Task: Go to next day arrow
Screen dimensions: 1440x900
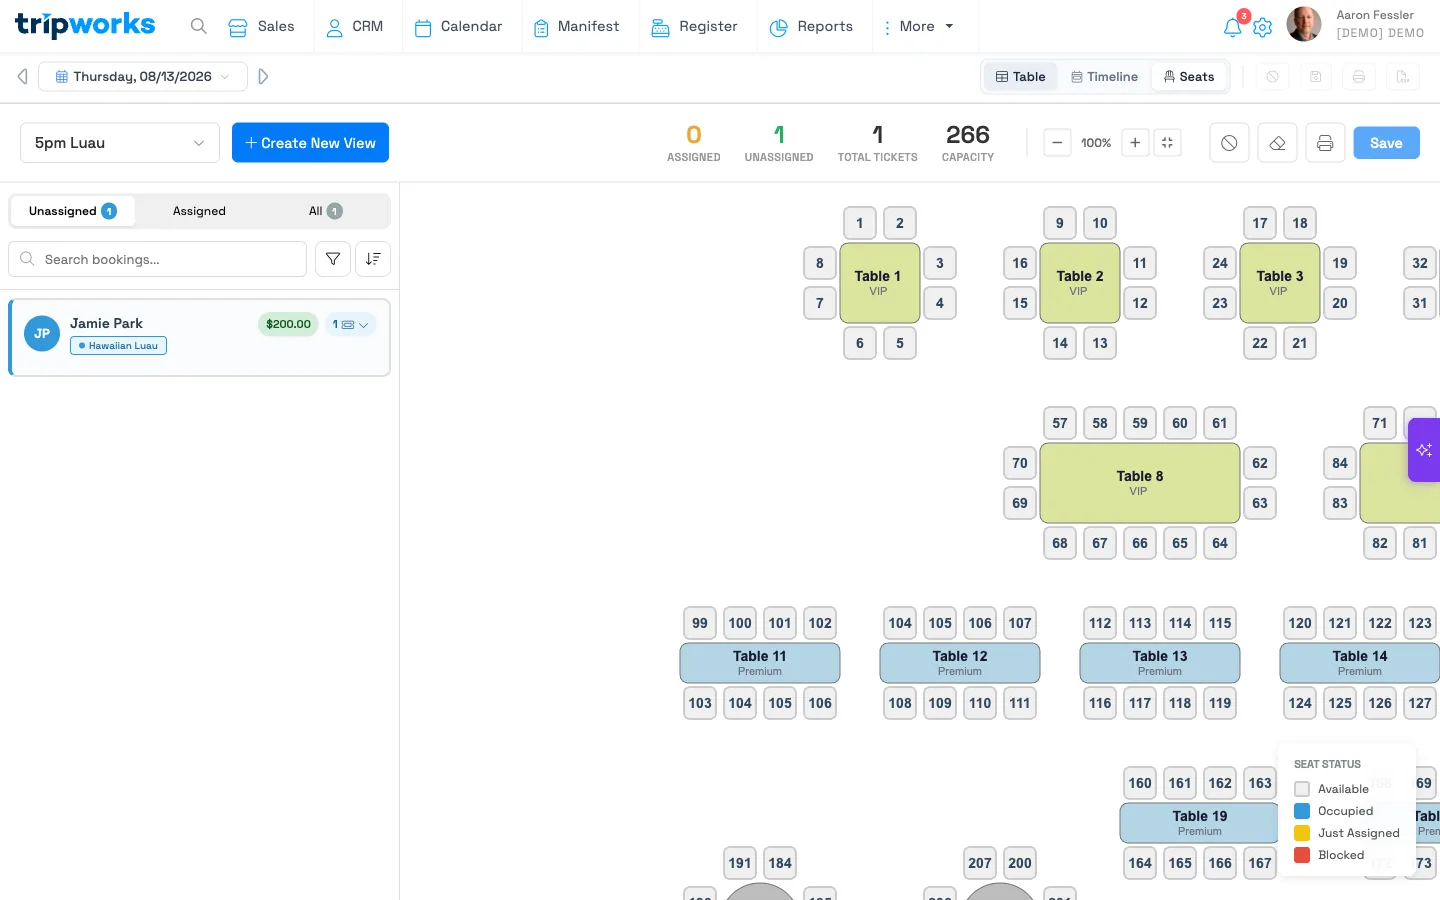Action: point(263,76)
